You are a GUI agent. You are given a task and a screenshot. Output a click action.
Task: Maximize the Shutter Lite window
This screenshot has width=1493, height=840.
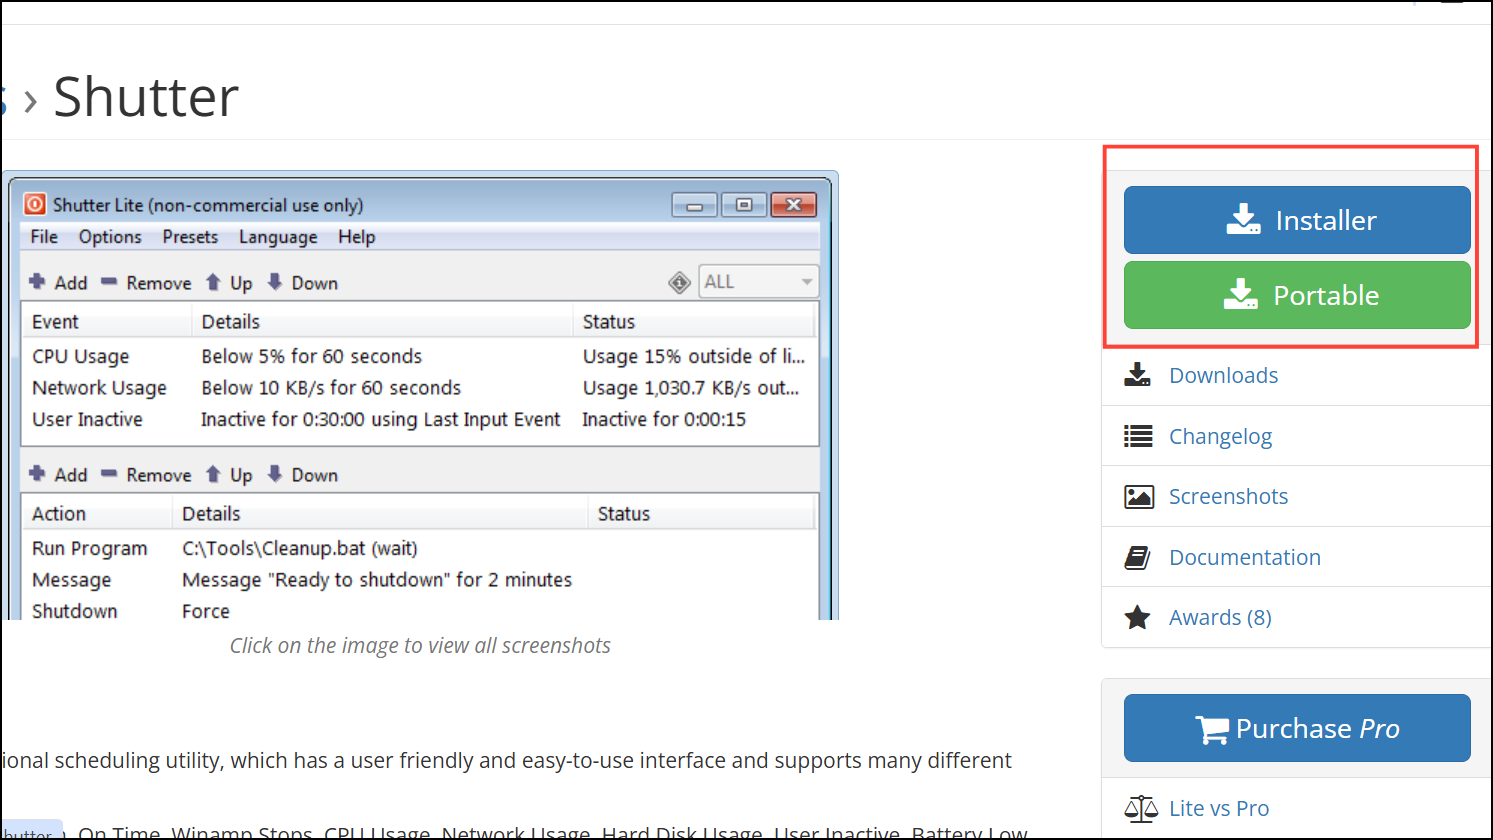[x=743, y=205]
